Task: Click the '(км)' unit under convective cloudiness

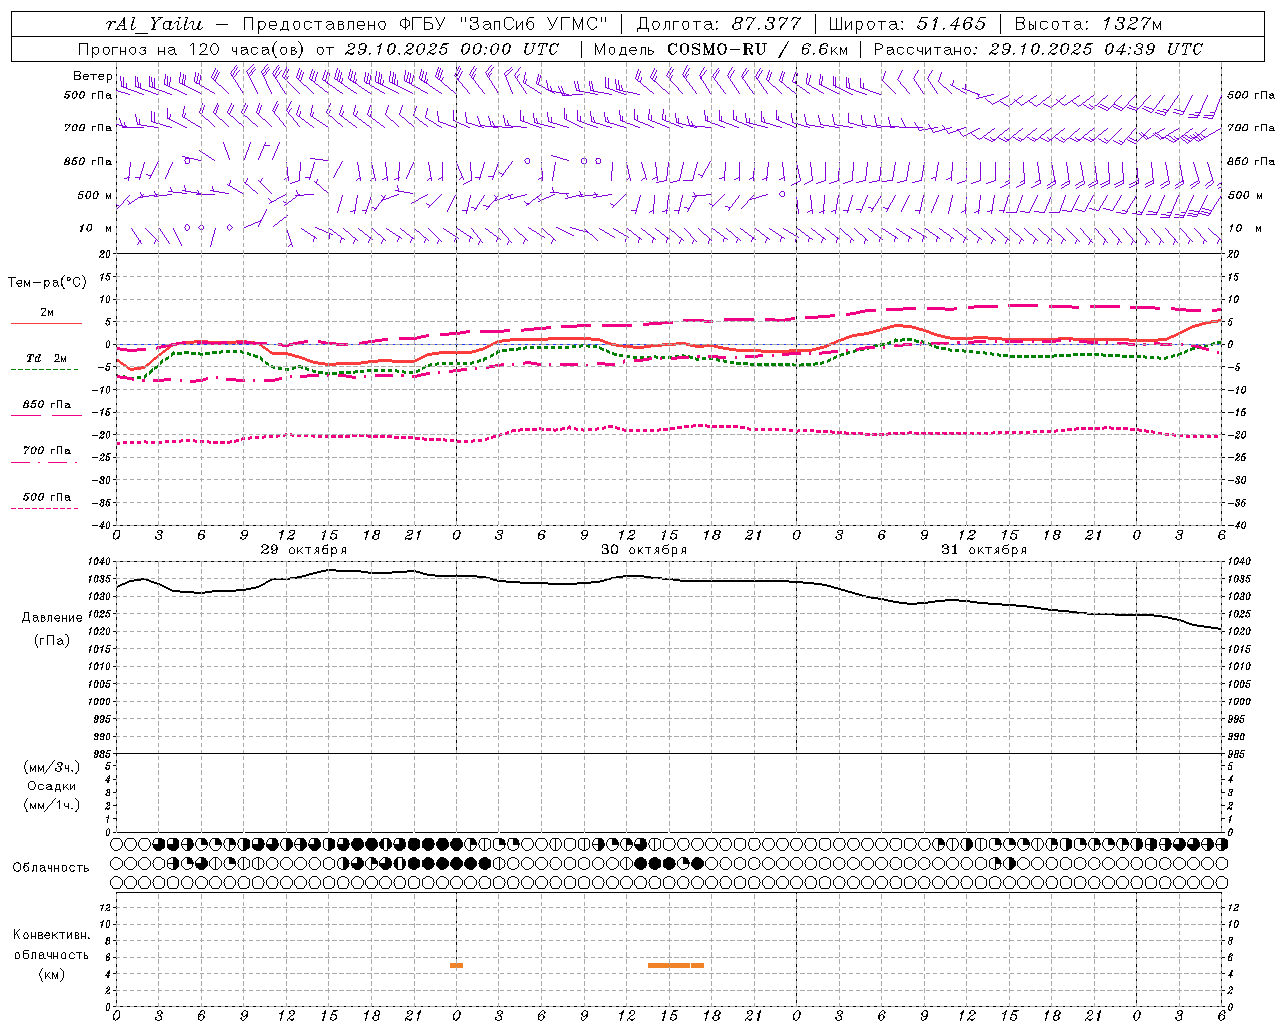Action: pos(52,974)
